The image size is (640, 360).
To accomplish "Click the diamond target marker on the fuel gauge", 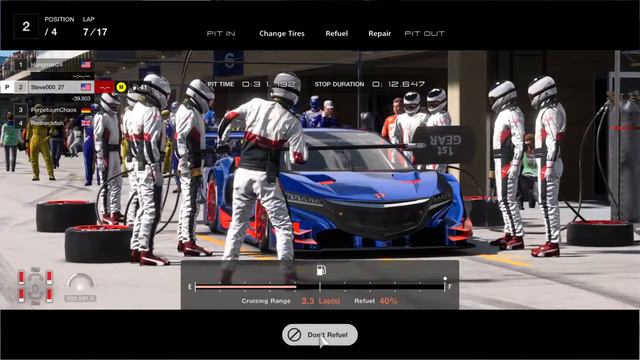I will click(445, 279).
